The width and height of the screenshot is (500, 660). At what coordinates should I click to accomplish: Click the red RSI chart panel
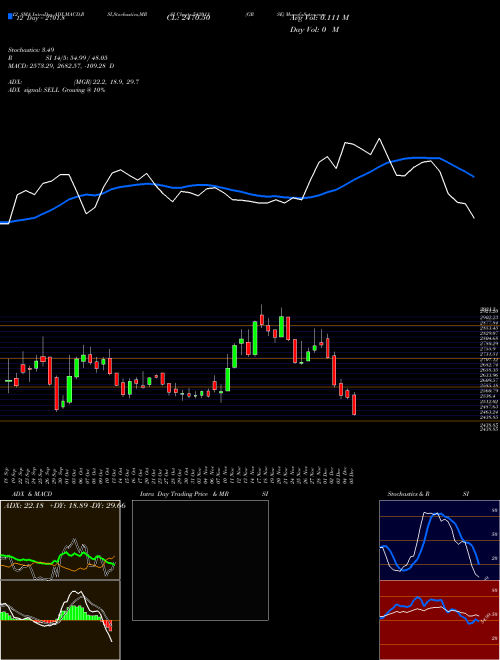coord(439,620)
